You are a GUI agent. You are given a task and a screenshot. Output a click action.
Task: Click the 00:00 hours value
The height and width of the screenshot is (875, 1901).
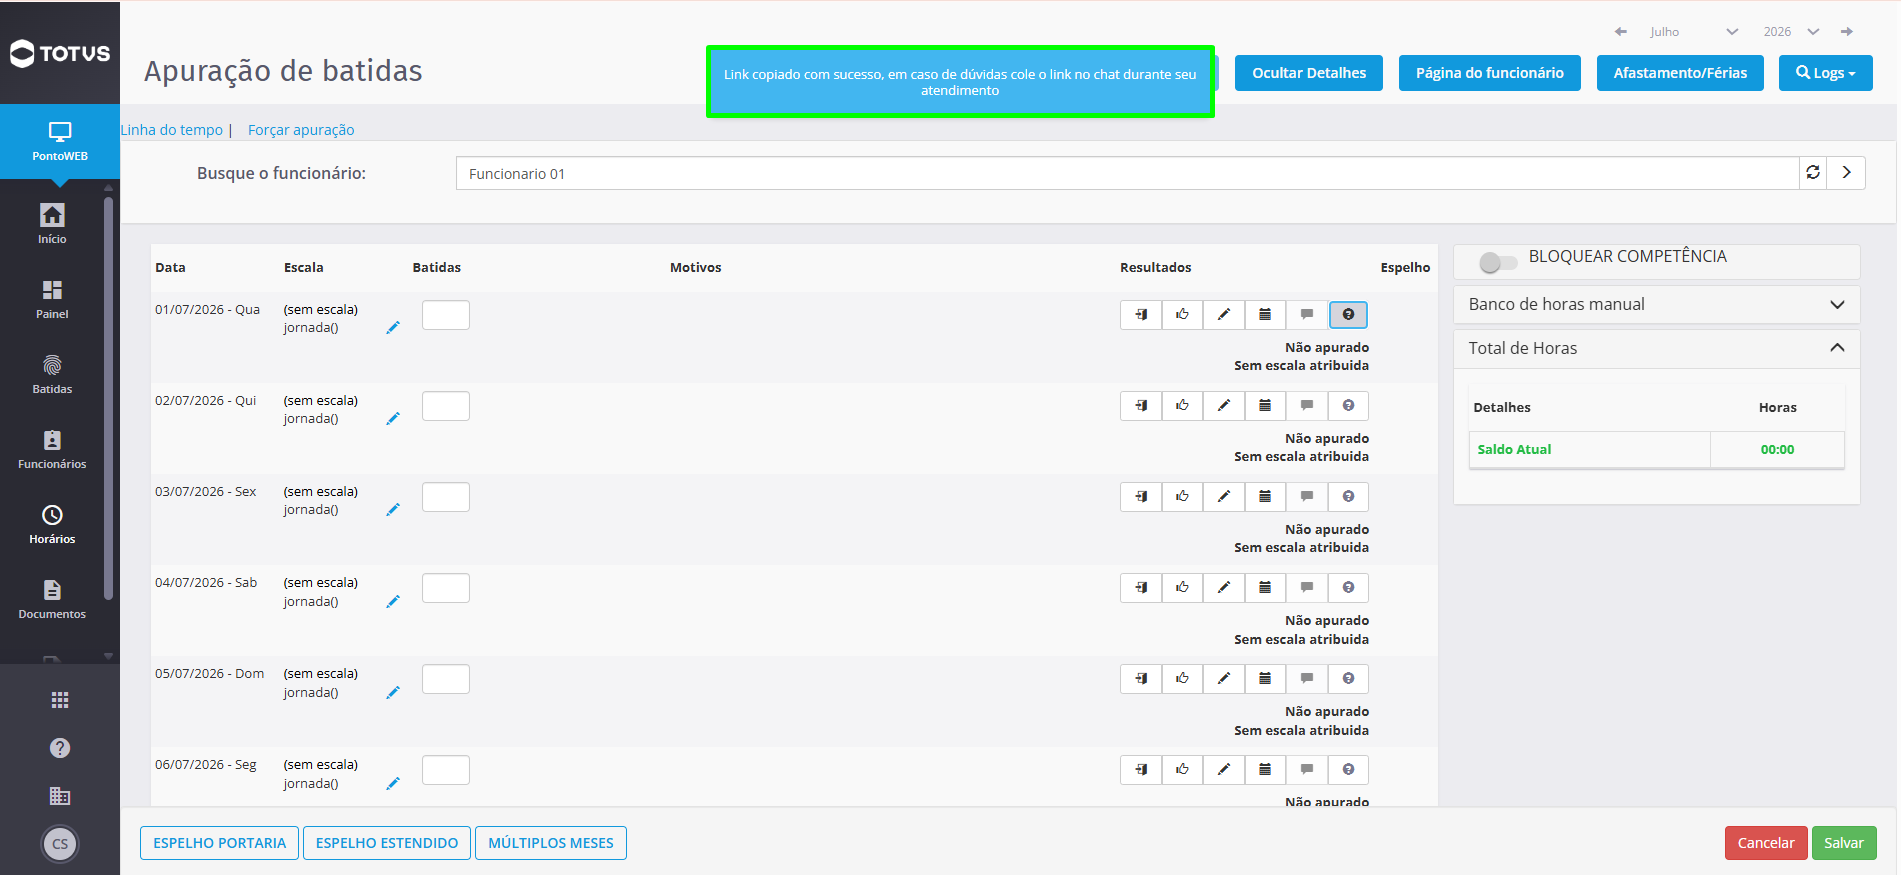click(x=1777, y=450)
